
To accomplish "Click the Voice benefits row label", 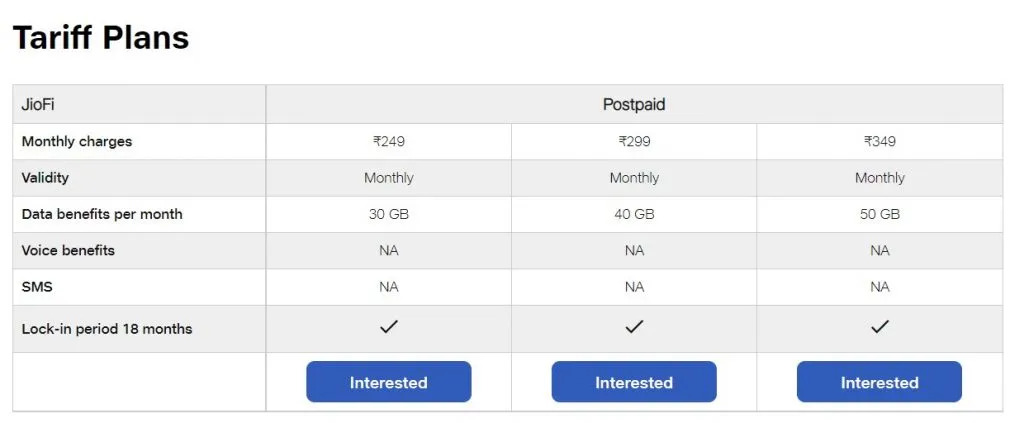I will (x=68, y=250).
